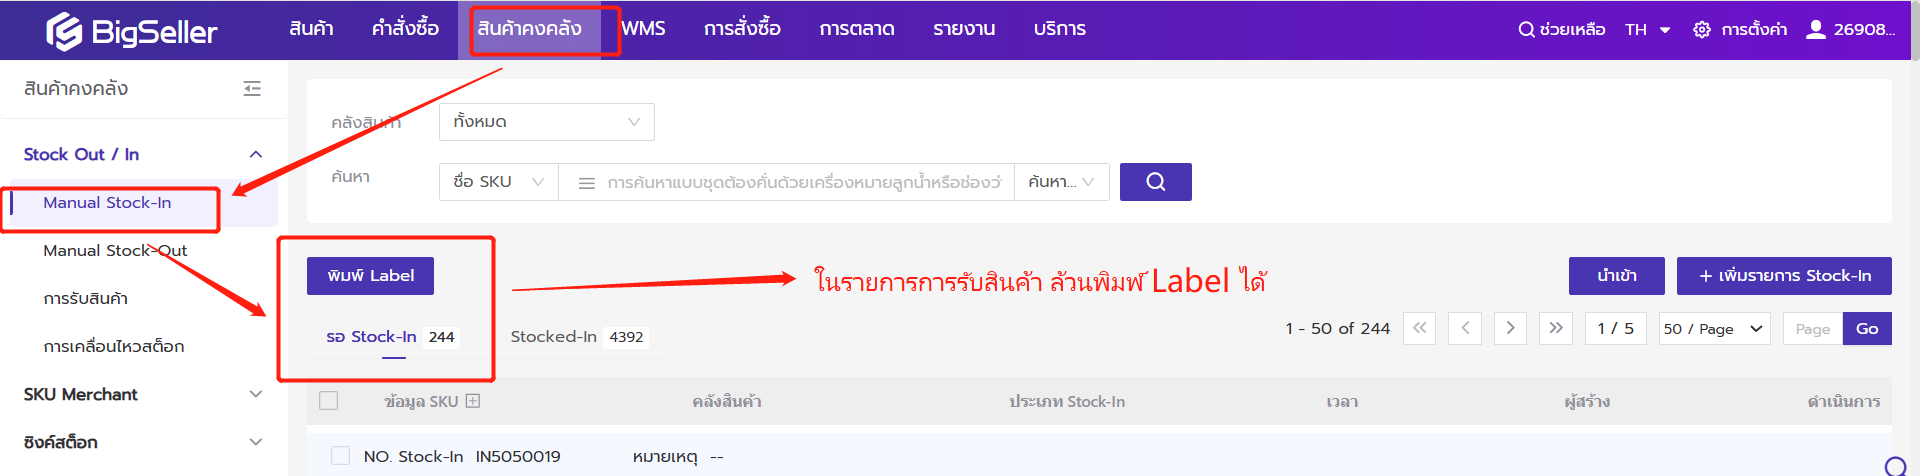Collapse the sidebar using the menu fold icon
The width and height of the screenshot is (1920, 476).
[x=252, y=89]
